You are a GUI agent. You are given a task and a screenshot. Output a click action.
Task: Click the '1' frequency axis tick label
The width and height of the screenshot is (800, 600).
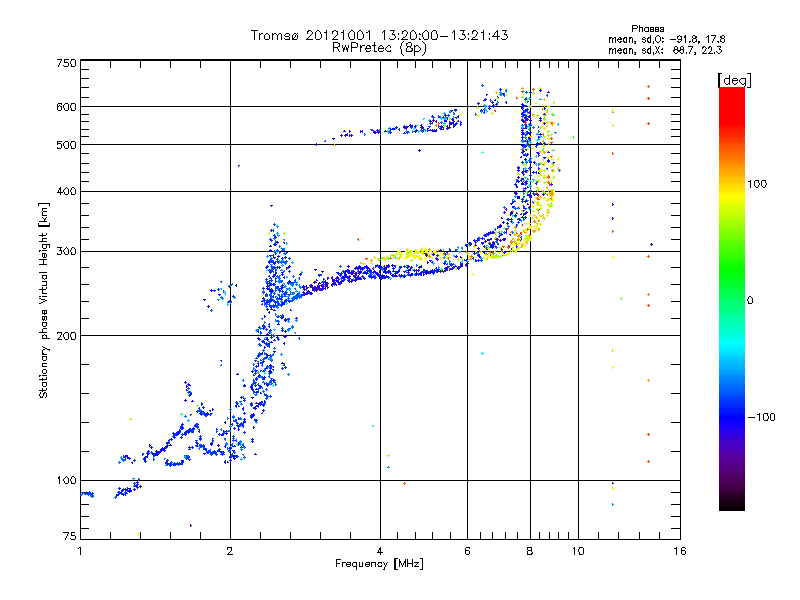pos(80,551)
